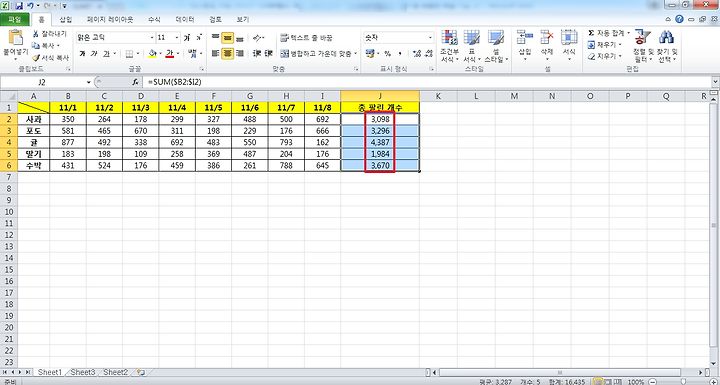The width and height of the screenshot is (720, 385).
Task: Open the Fill (채우기) dropdown
Action: coord(605,45)
